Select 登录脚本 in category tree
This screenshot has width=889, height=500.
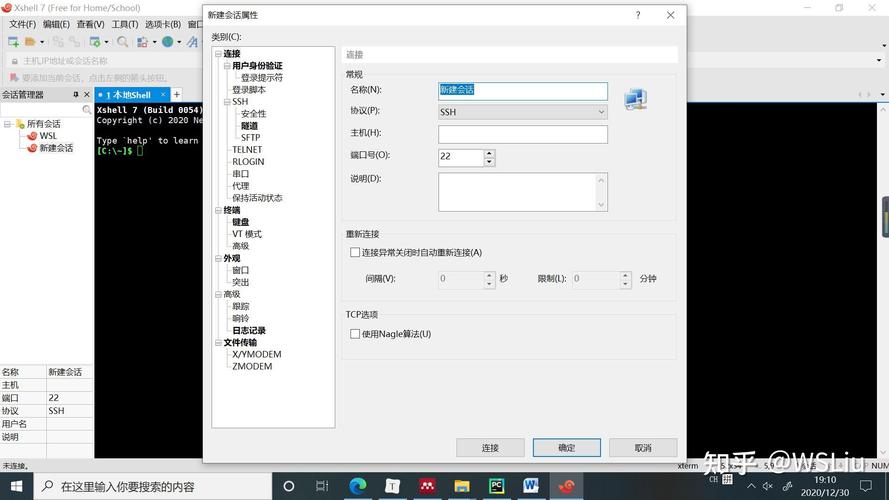coord(249,90)
